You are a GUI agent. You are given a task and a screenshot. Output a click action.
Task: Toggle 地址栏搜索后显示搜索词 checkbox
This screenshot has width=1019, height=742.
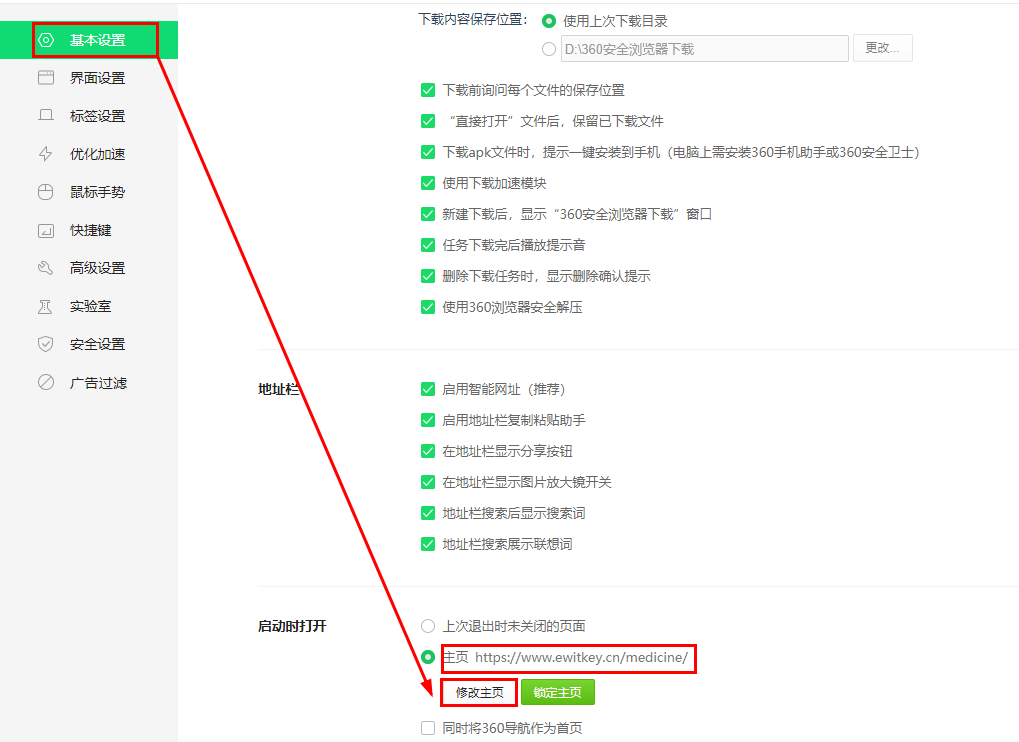(x=428, y=513)
